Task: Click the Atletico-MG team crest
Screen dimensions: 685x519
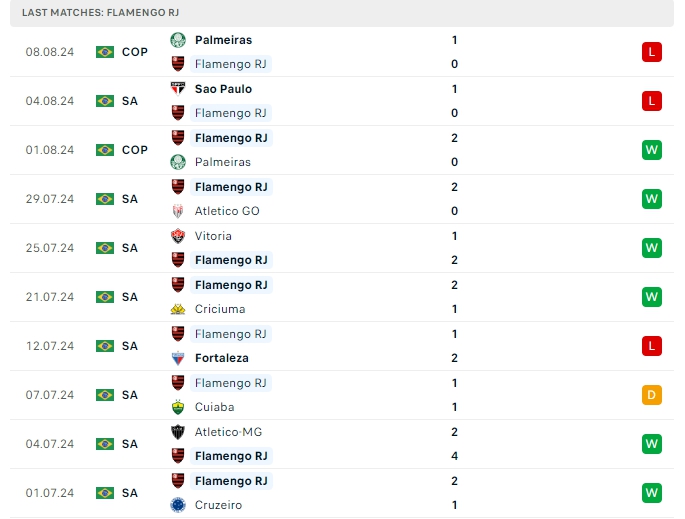Action: click(x=178, y=432)
